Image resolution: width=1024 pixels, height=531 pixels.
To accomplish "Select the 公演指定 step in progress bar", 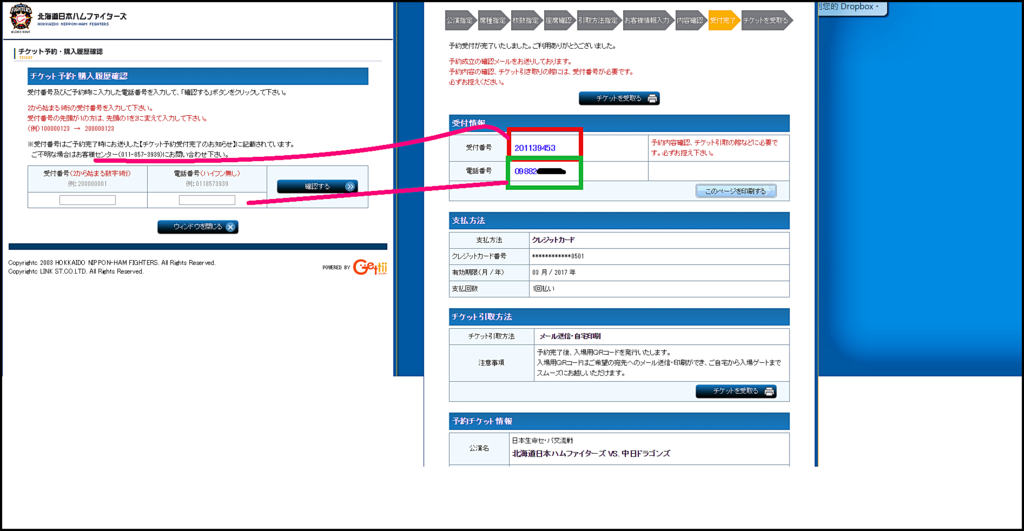I will click(x=459, y=20).
